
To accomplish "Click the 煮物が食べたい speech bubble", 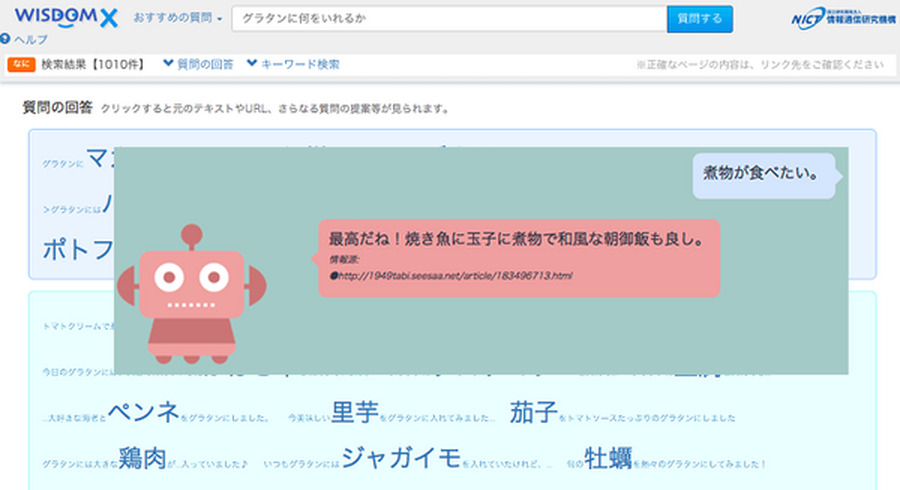I will [762, 173].
